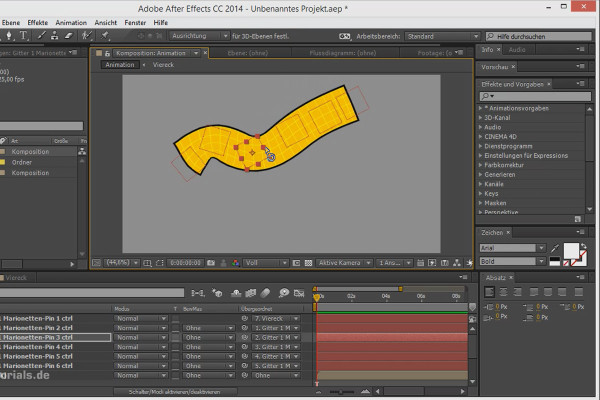The image size is (600, 400).
Task: Select the Text tool
Action: [x=23, y=36]
